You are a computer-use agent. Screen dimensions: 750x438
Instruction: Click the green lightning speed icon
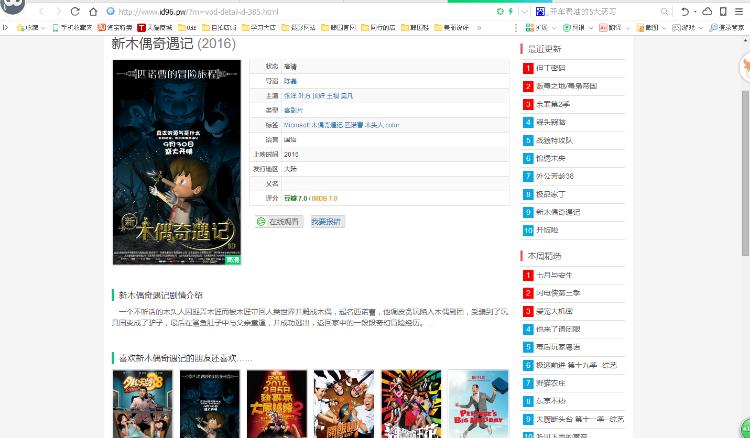pyautogui.click(x=510, y=11)
